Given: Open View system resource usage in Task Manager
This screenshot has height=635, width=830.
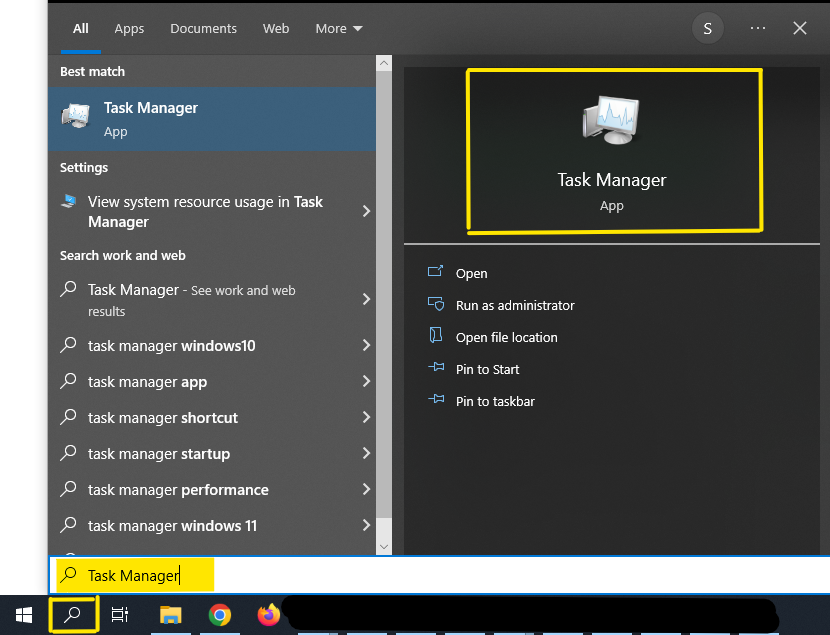Looking at the screenshot, I should click(212, 212).
